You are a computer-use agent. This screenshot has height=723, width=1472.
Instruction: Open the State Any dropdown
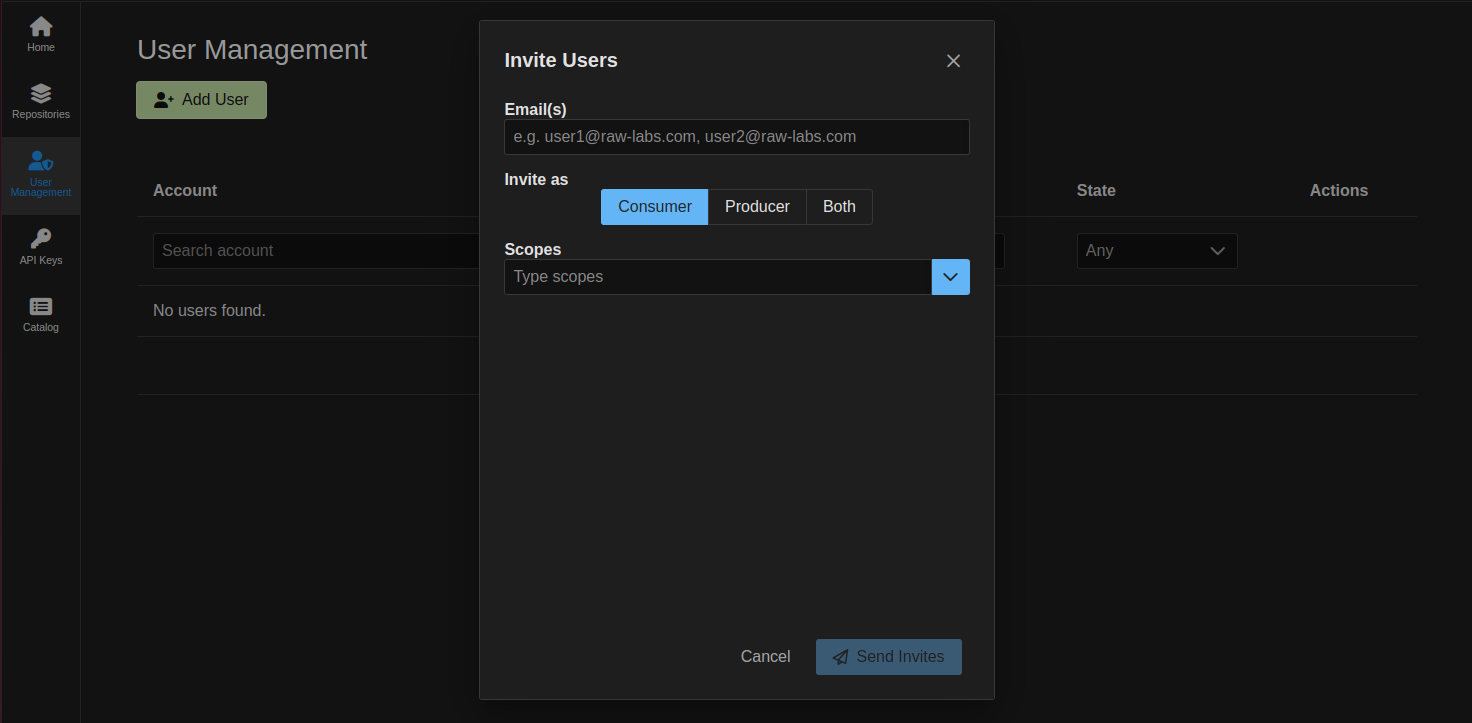pyautogui.click(x=1157, y=251)
